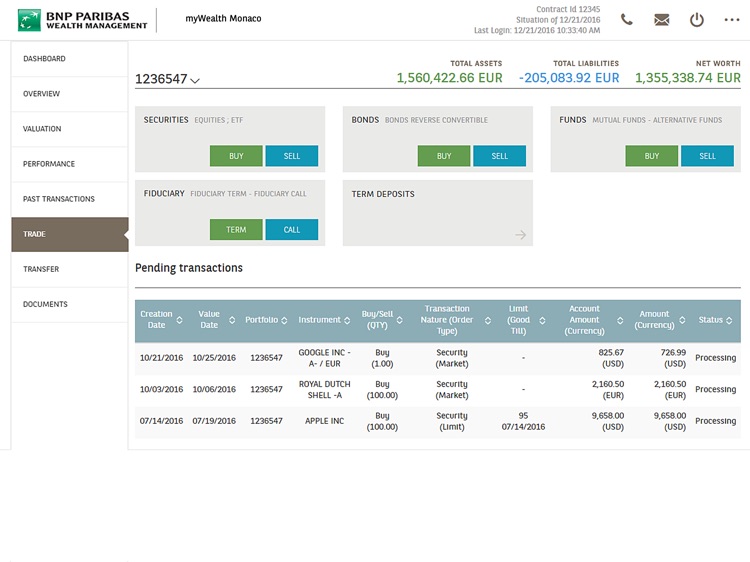Click the phone contact icon

pyautogui.click(x=626, y=20)
